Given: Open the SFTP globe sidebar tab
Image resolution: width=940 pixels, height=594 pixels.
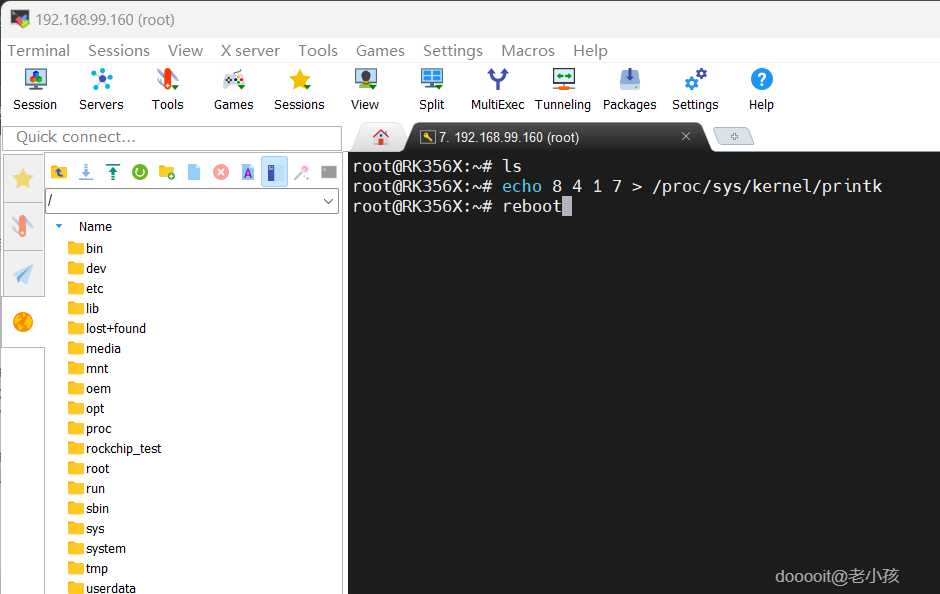Looking at the screenshot, I should tap(23, 322).
